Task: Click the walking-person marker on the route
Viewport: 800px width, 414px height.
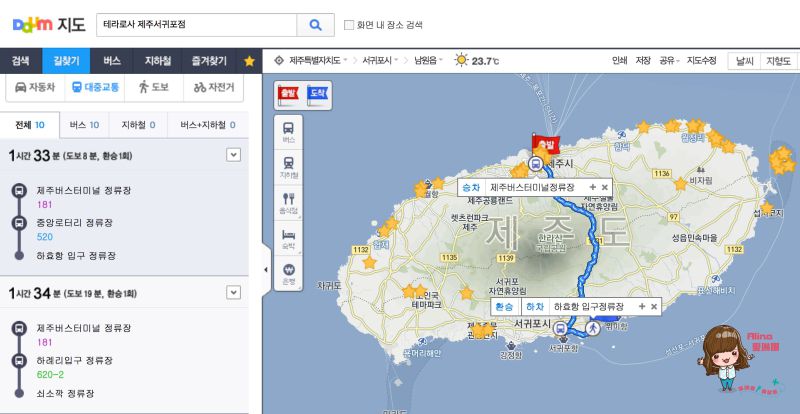Action: coord(593,328)
